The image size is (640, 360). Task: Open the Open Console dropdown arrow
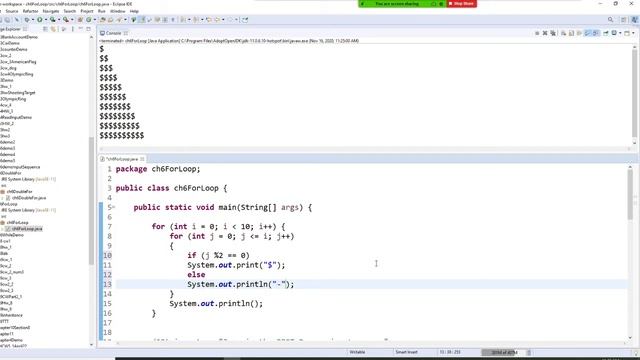pos(633,33)
